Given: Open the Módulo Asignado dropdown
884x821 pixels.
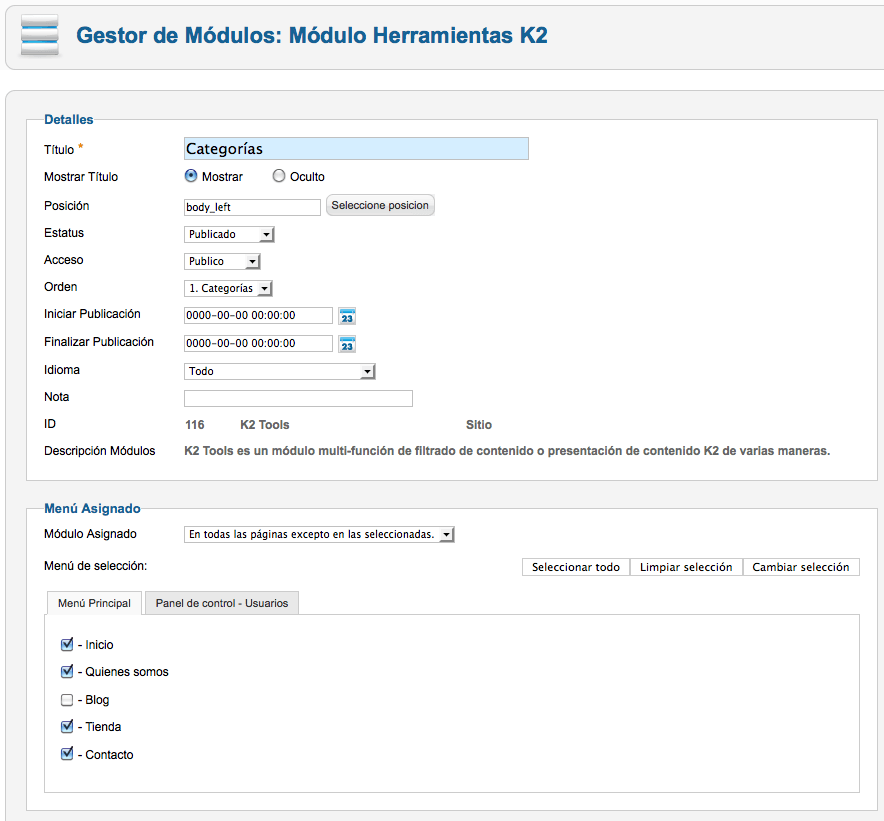Looking at the screenshot, I should point(319,534).
